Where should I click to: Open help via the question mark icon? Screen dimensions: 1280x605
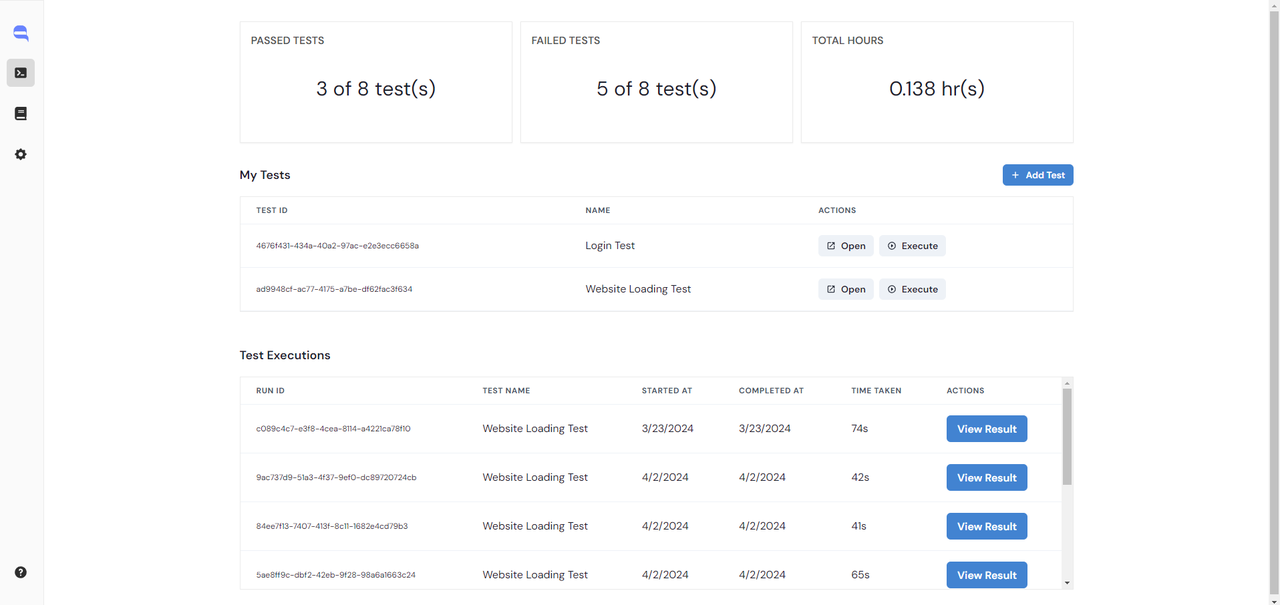click(21, 573)
